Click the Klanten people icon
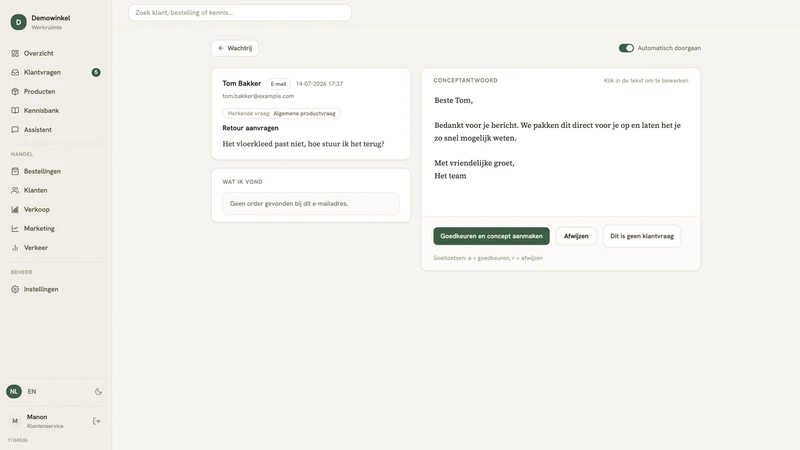 (x=15, y=190)
